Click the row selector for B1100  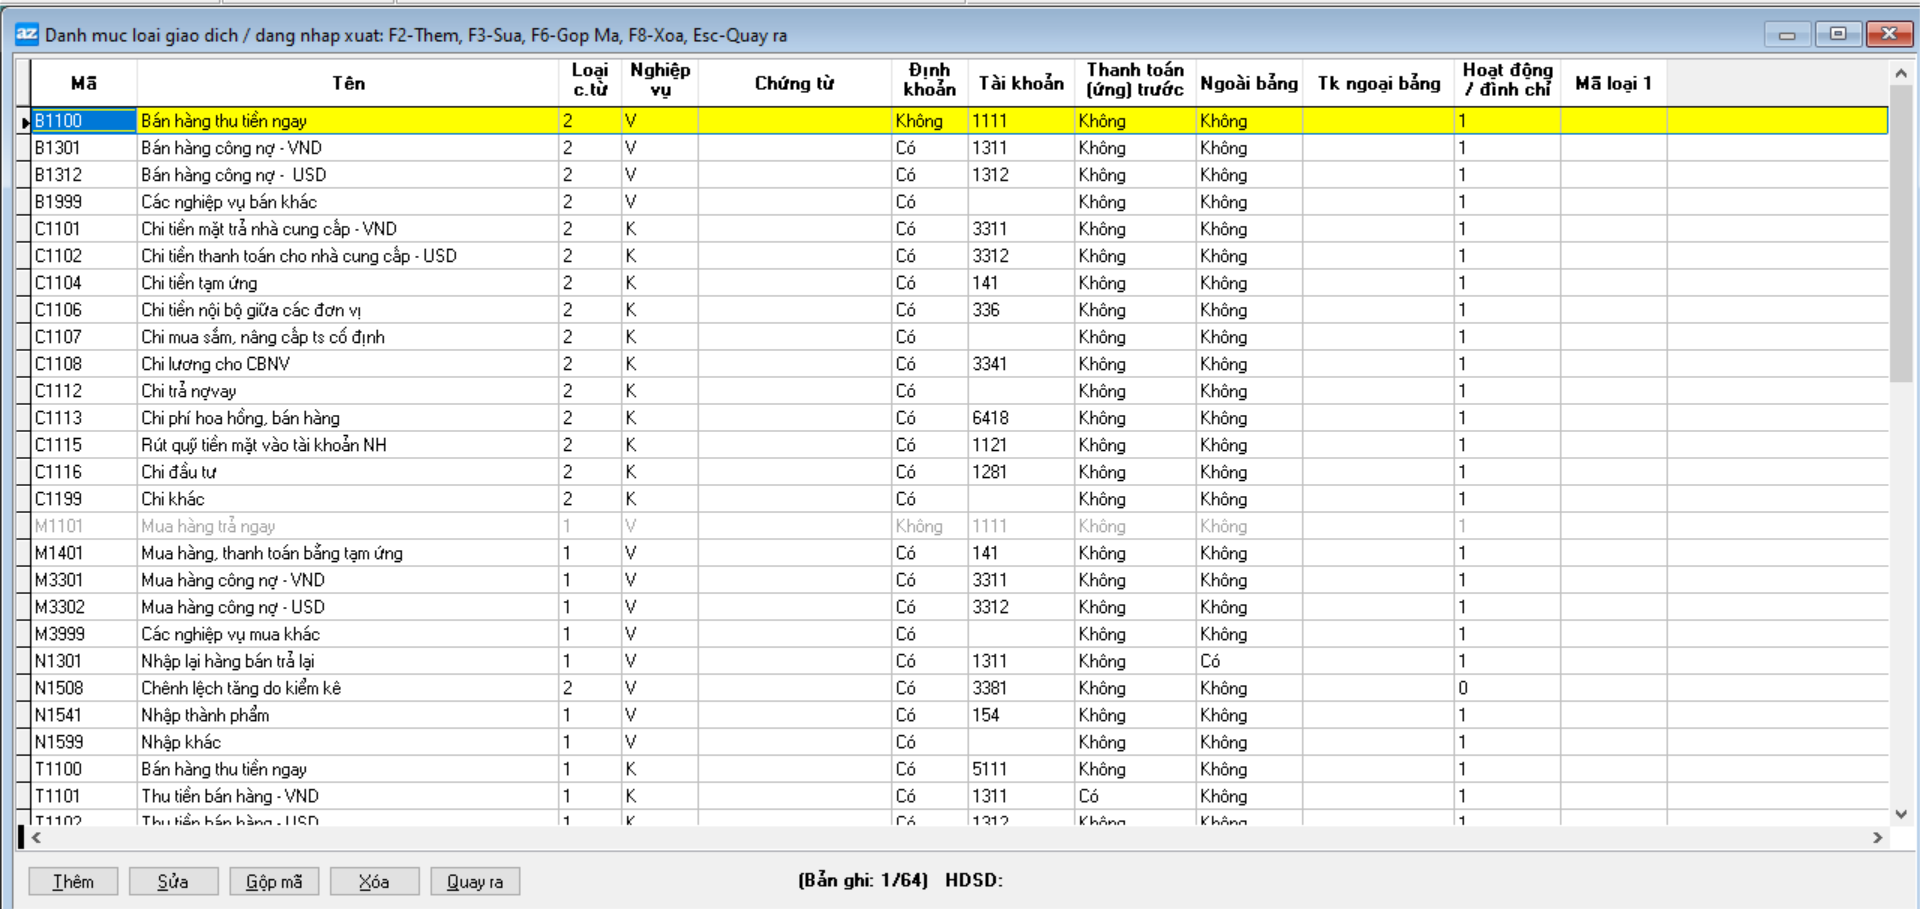(x=24, y=122)
